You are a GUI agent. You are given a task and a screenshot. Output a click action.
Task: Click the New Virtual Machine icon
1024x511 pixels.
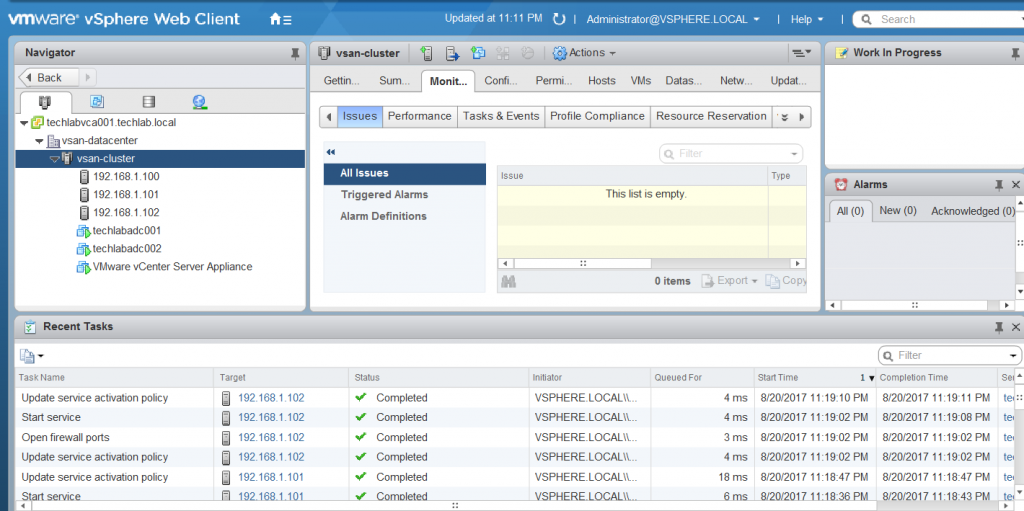(478, 53)
